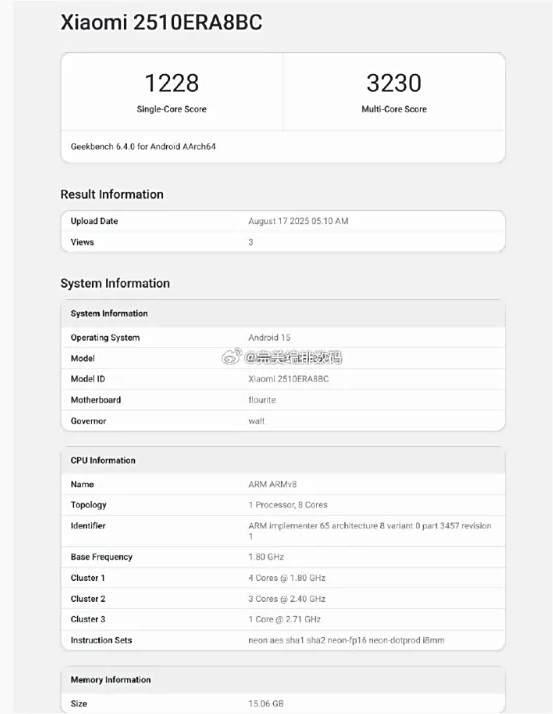Click Geekbench 6.4.0 for Android AArch64 text
The image size is (553, 714).
pos(143,147)
